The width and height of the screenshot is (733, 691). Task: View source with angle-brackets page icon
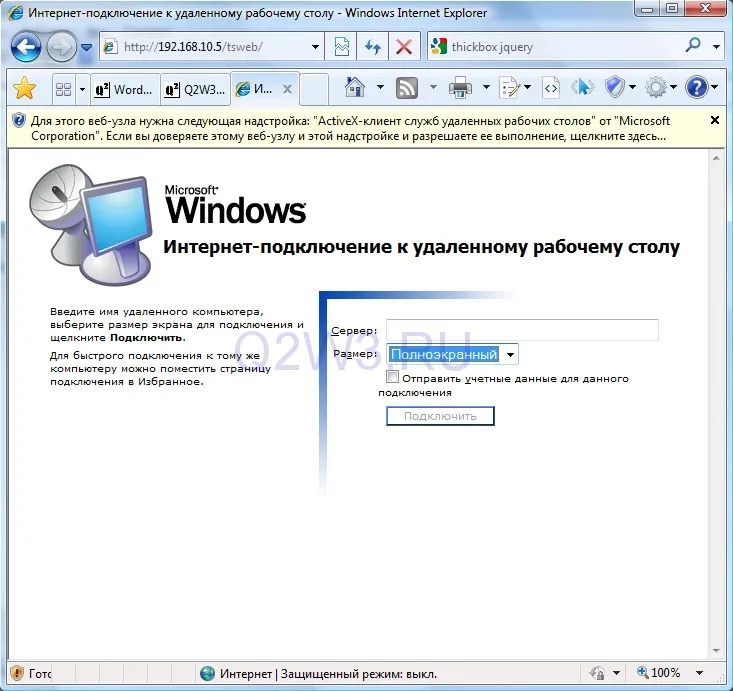point(551,88)
